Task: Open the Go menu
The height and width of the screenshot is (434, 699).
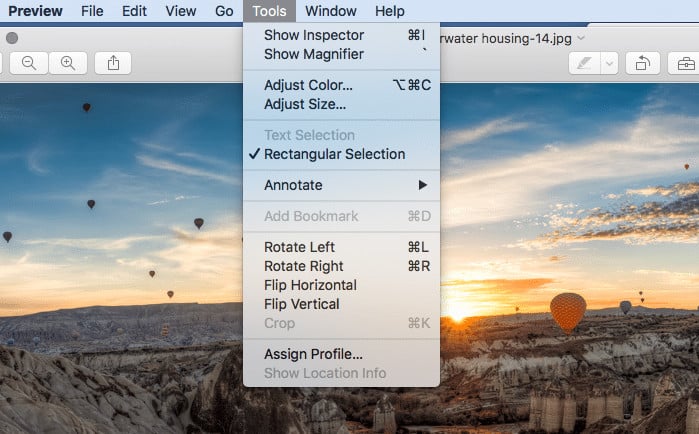Action: click(x=224, y=11)
